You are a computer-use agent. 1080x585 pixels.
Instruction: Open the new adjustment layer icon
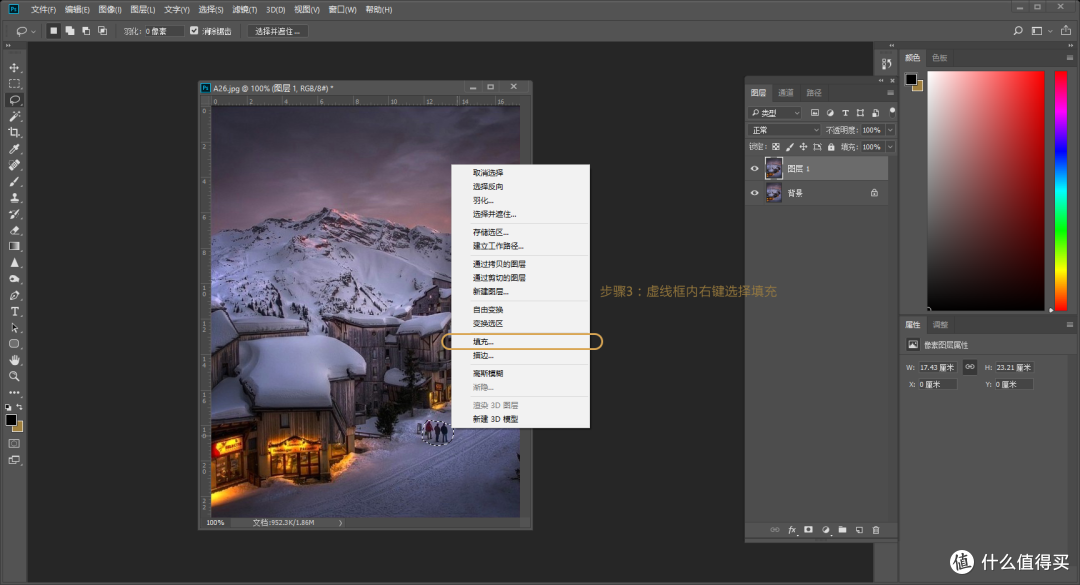(824, 529)
